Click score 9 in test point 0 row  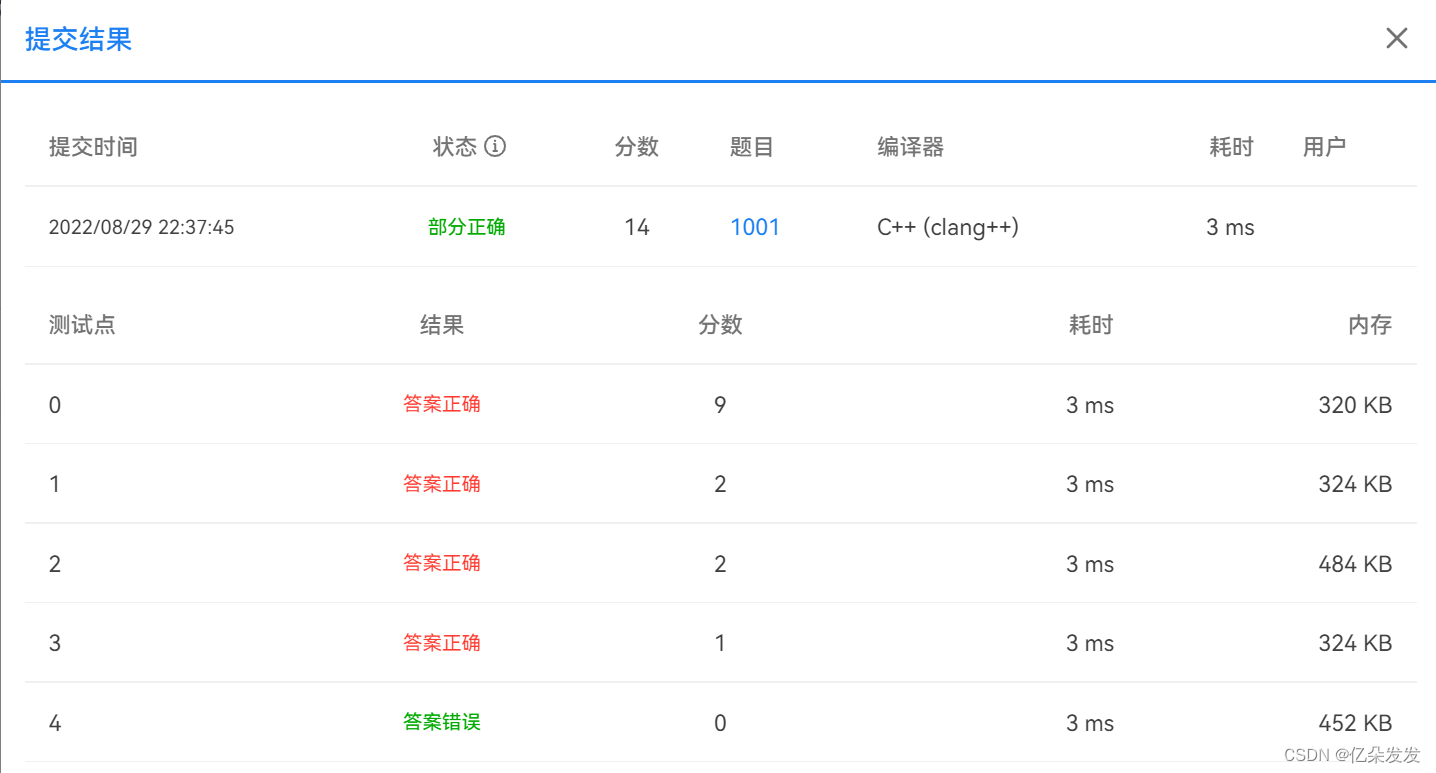(720, 405)
